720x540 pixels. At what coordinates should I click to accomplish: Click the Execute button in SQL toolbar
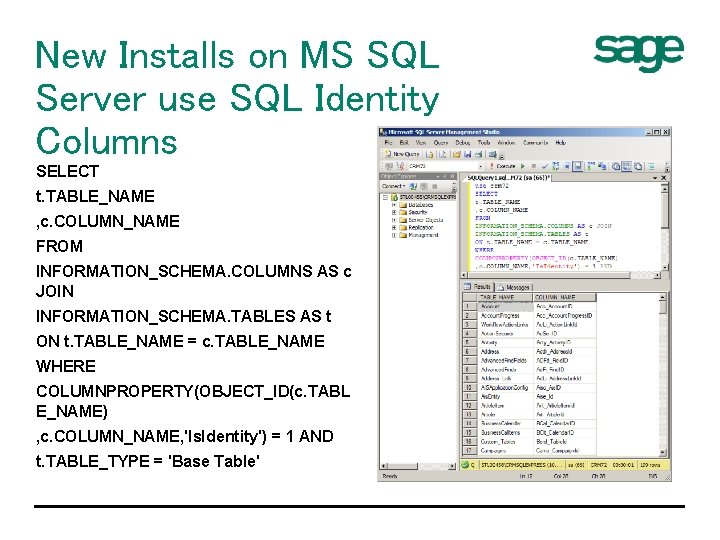pos(502,166)
